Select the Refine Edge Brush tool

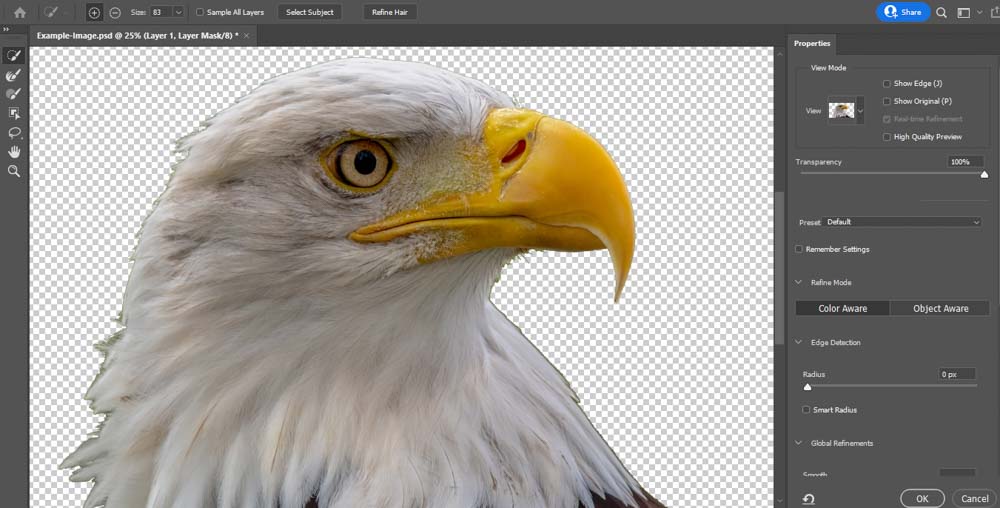(x=14, y=75)
